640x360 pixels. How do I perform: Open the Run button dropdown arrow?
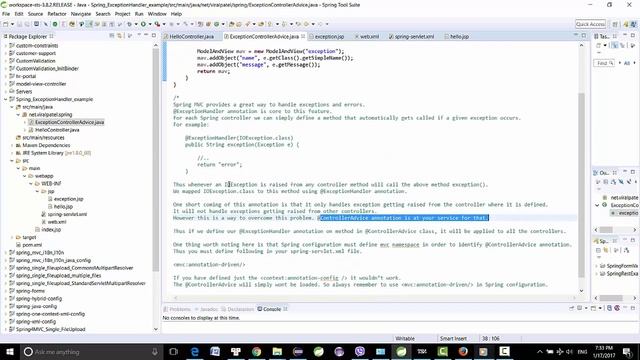(150, 24)
